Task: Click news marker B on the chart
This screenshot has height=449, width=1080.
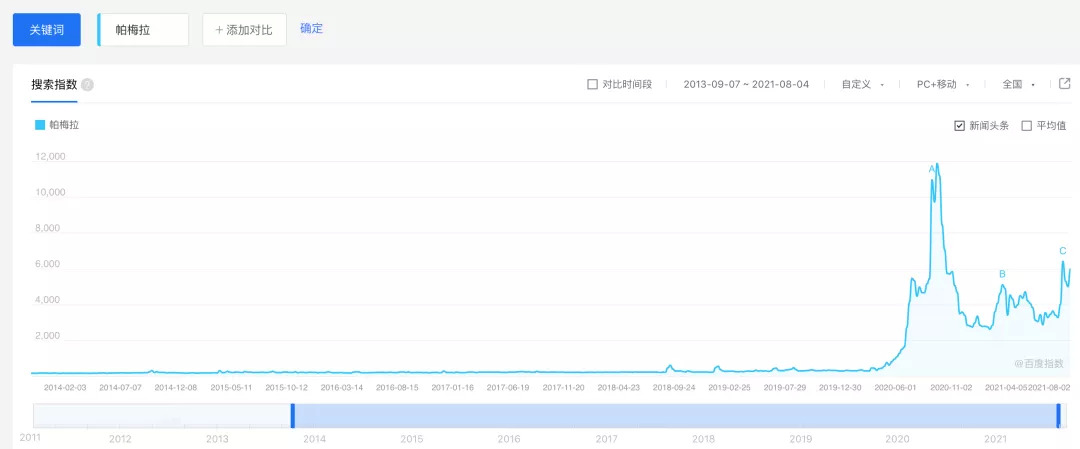Action: point(1002,274)
